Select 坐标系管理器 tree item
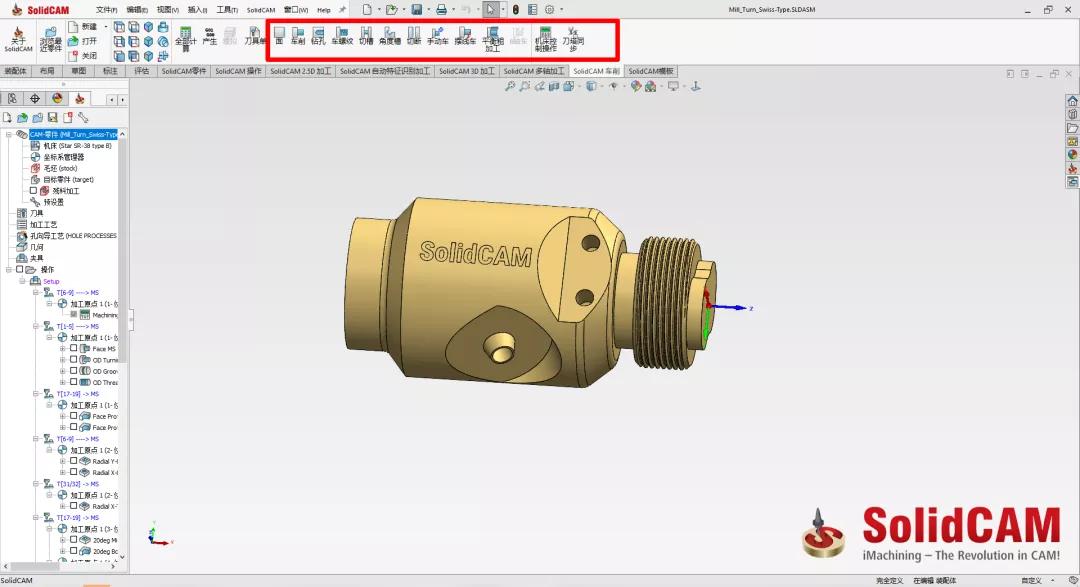1080x587 pixels. coord(63,157)
